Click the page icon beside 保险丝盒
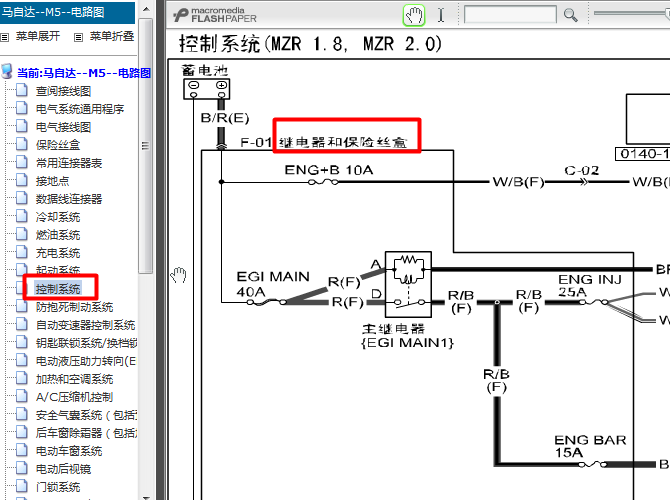This screenshot has height=500, width=670. [x=22, y=144]
